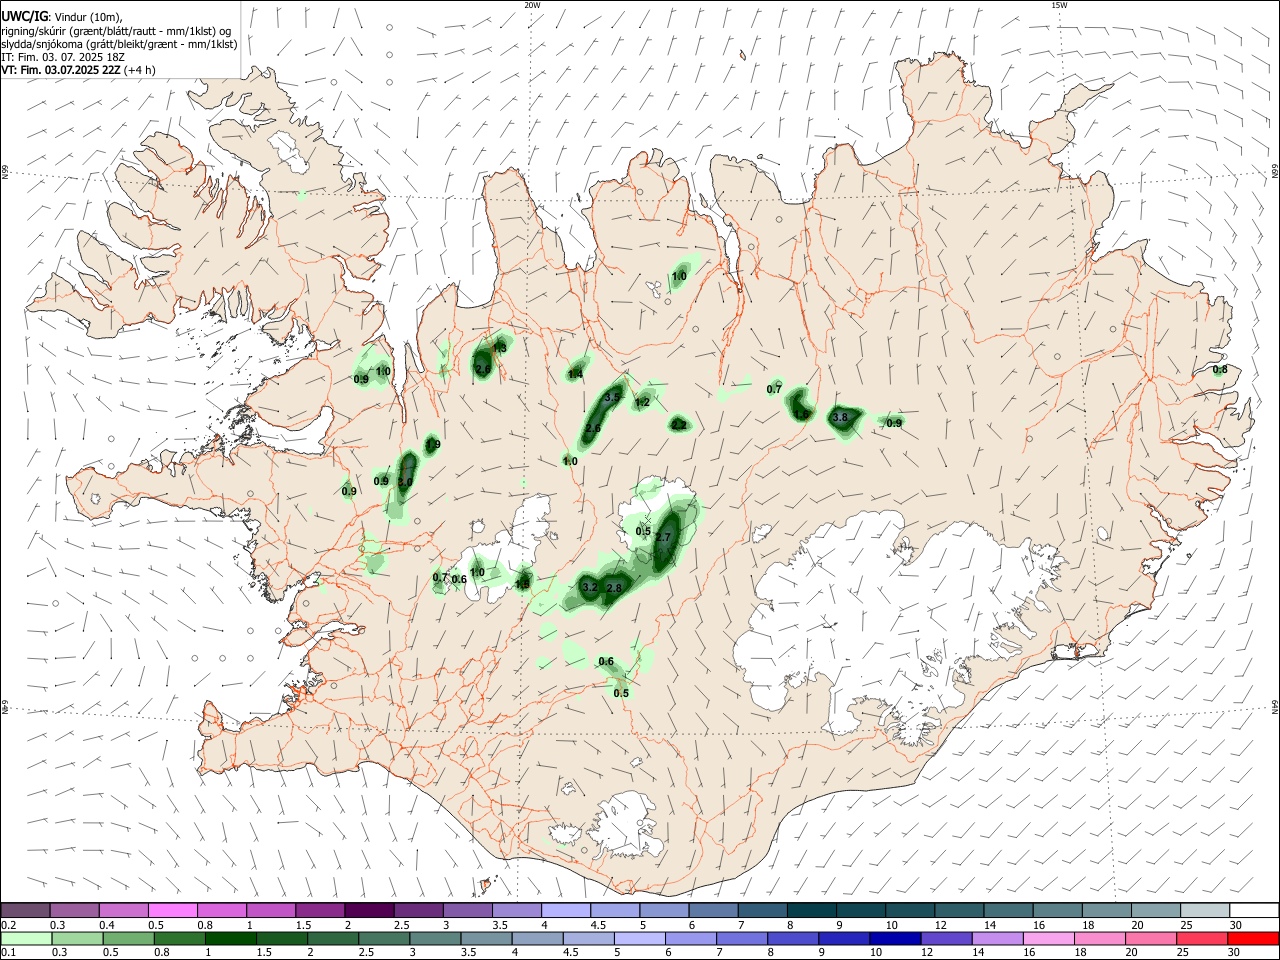Select the 1.3 rainfall value label
1280x960 pixels.
click(x=499, y=348)
